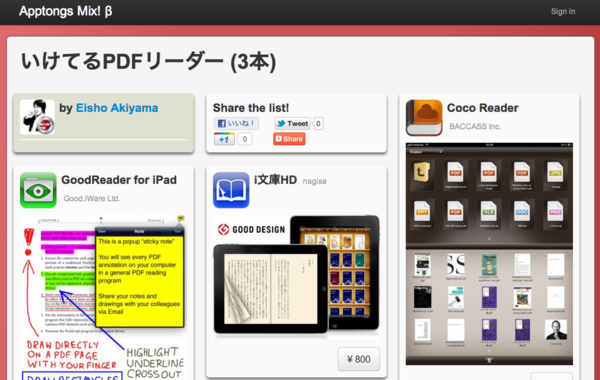Open the Coco Reader app icon

pos(424,118)
